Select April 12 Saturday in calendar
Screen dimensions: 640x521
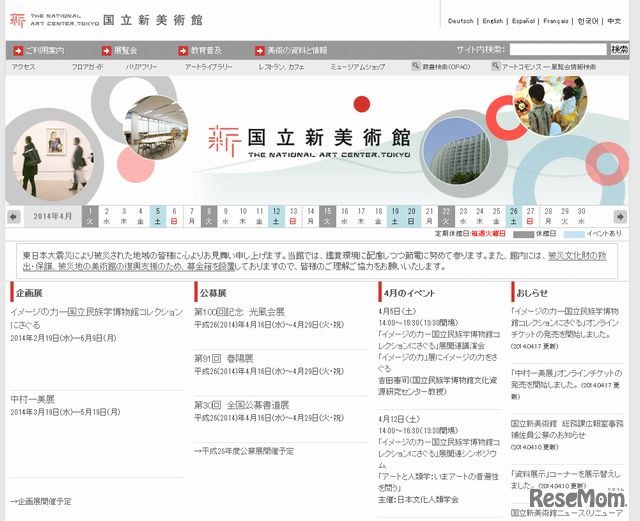click(x=276, y=216)
